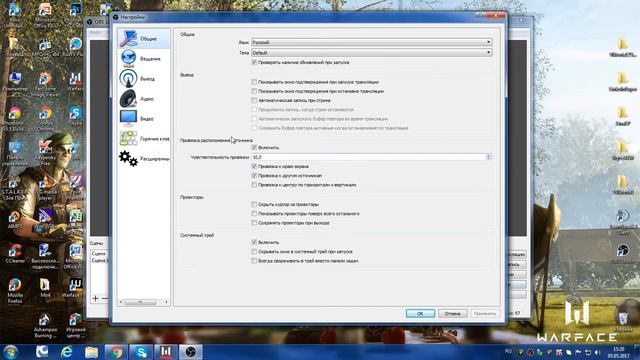Open the Расширенные settings section
Image resolution: width=640 pixels, height=360 pixels.
click(144, 158)
